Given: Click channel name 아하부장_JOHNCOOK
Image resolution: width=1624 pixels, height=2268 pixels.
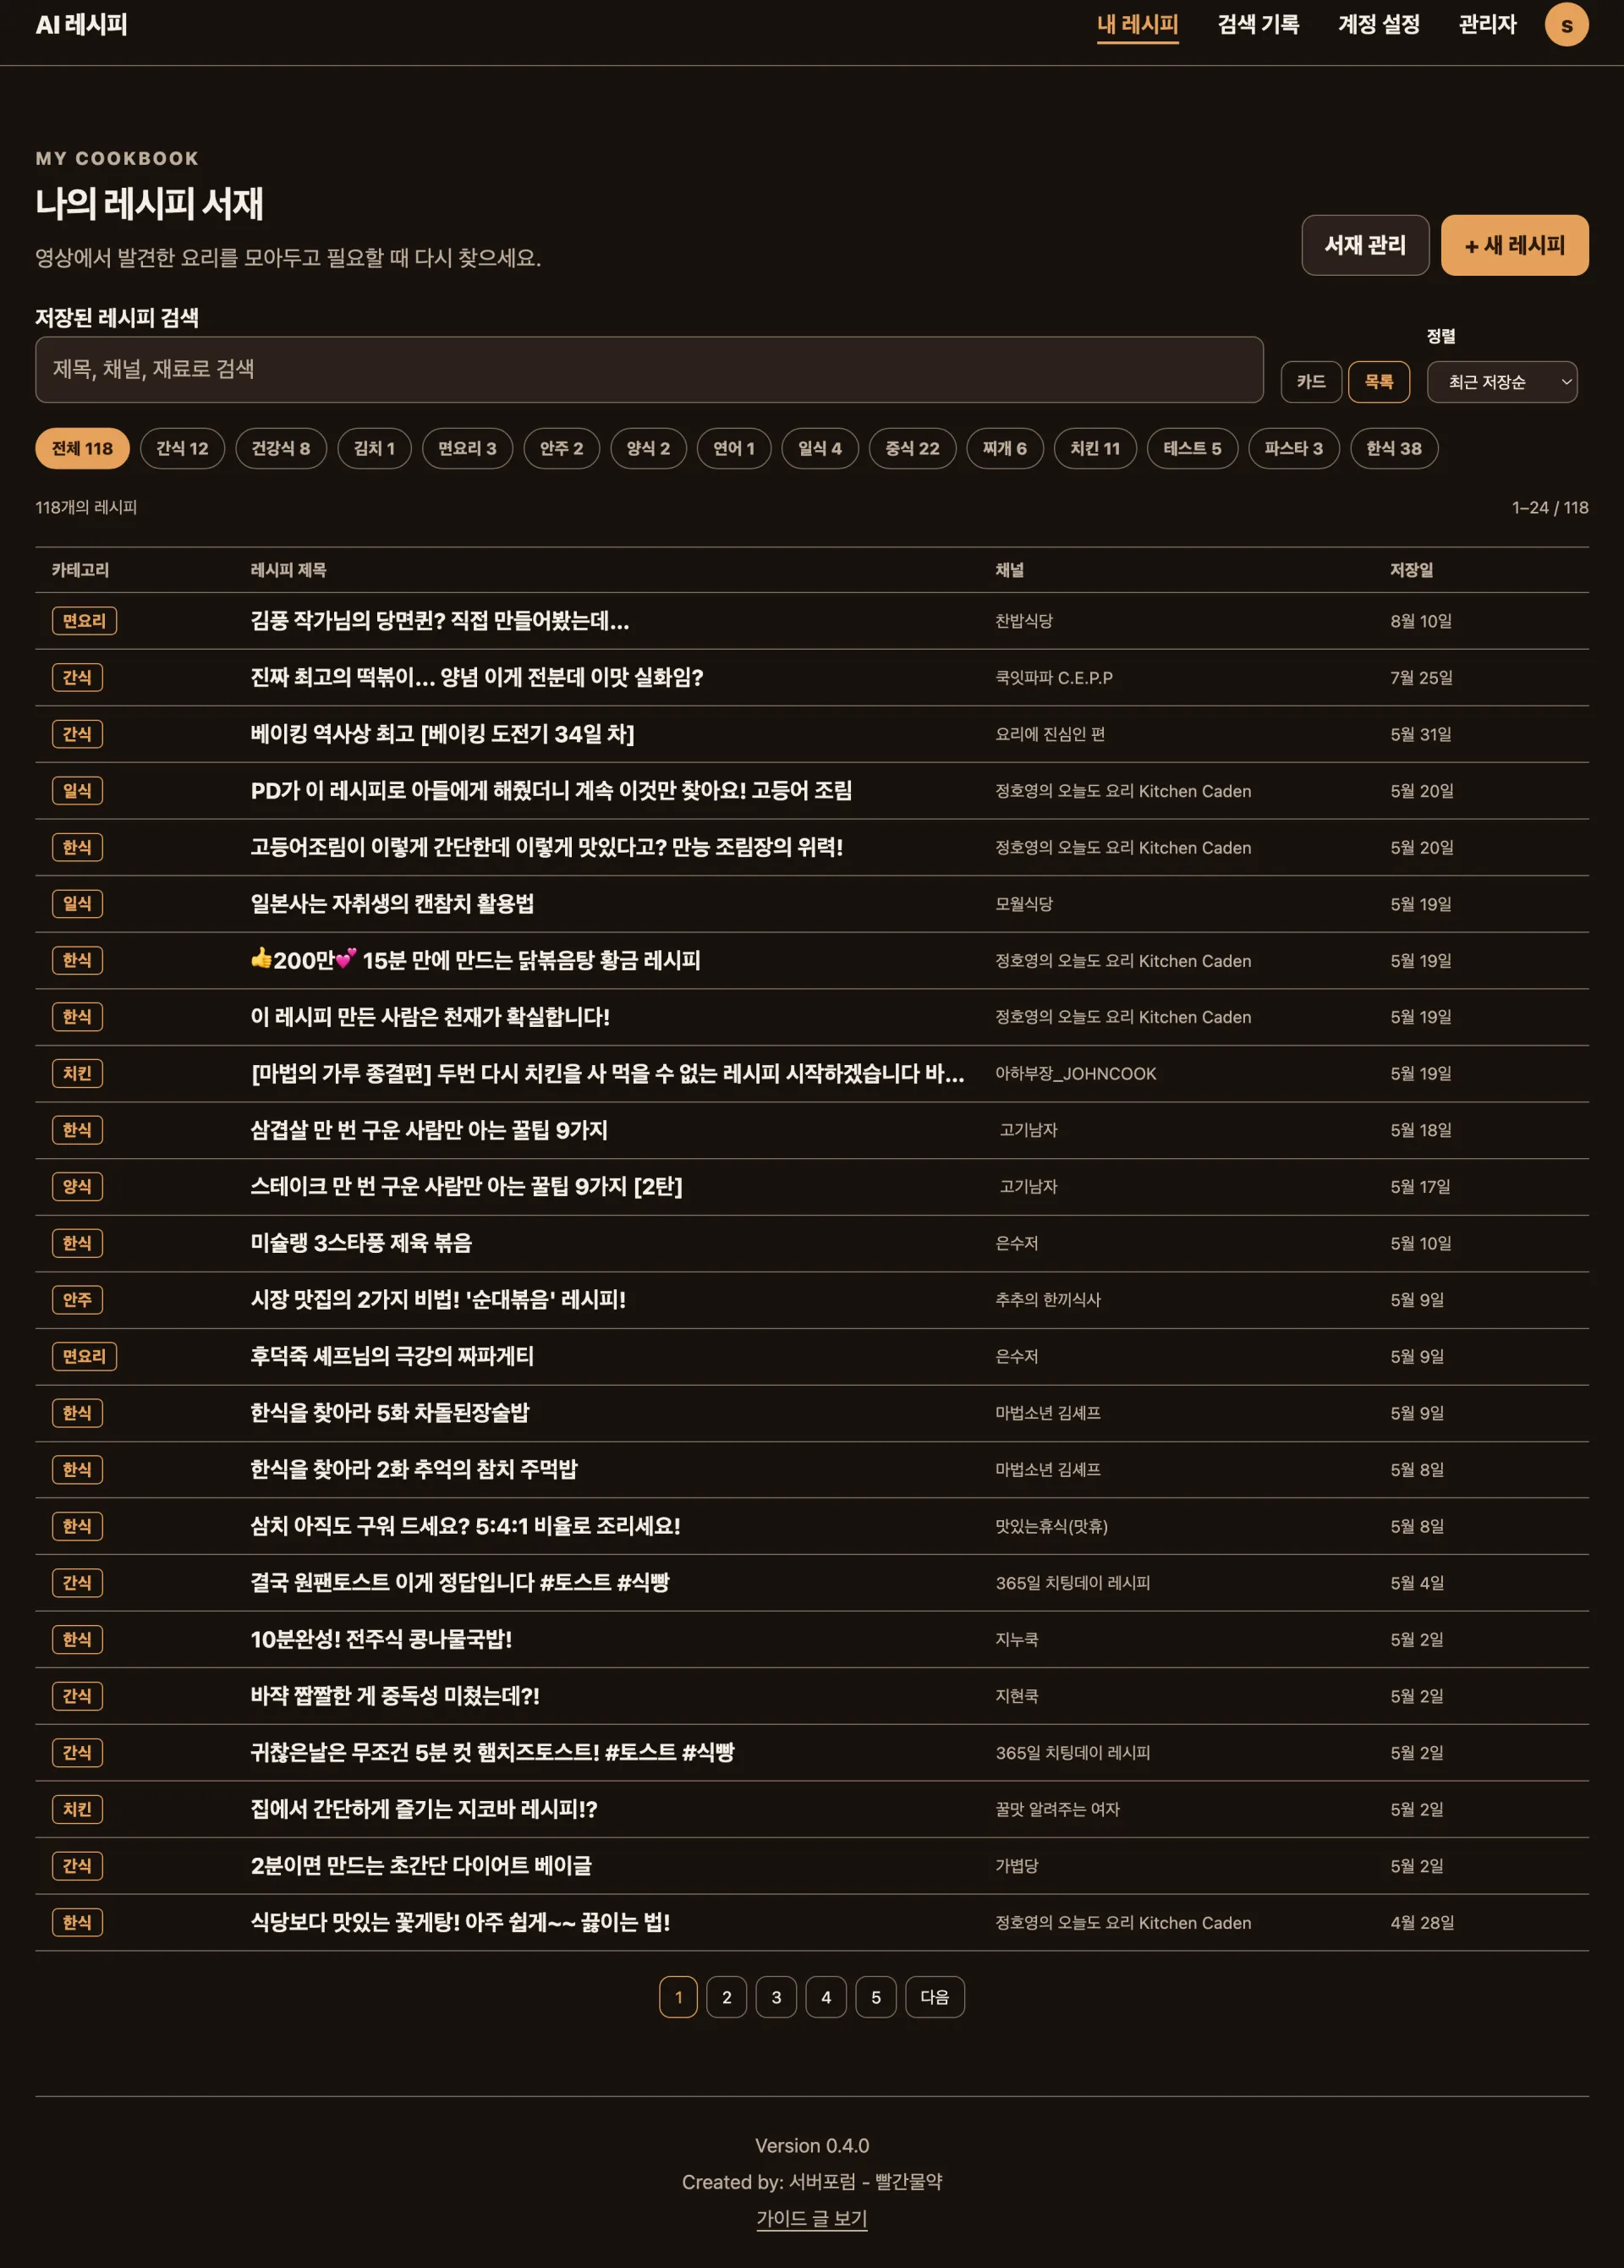Looking at the screenshot, I should point(1076,1074).
